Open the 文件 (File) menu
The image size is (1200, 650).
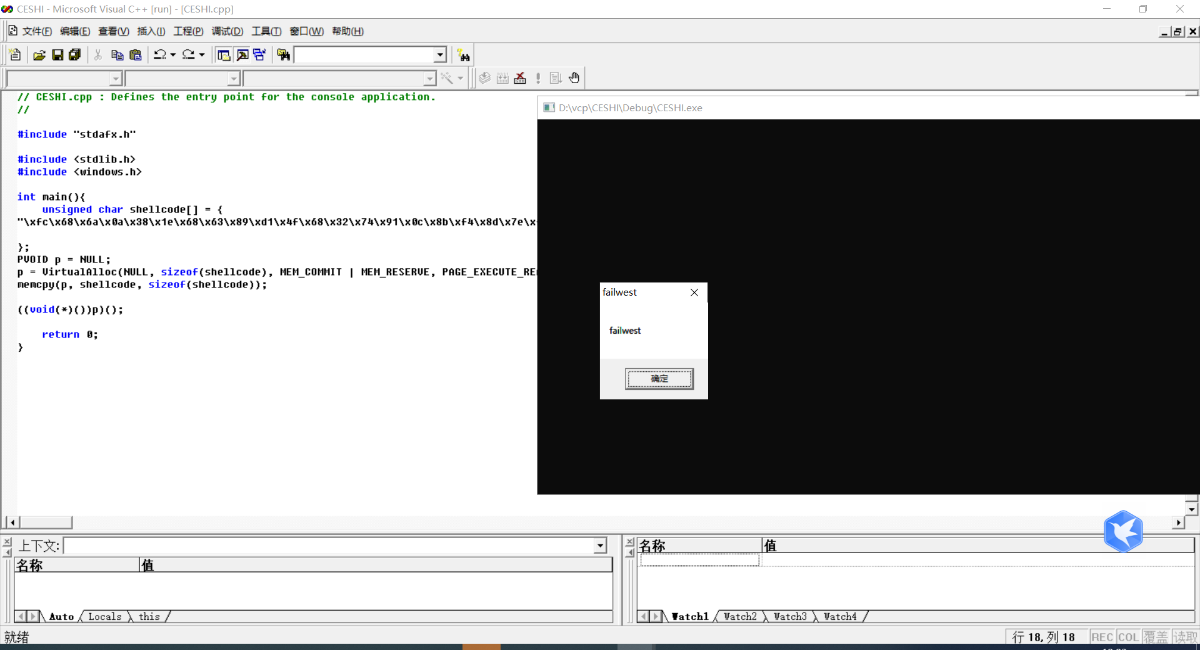point(37,31)
